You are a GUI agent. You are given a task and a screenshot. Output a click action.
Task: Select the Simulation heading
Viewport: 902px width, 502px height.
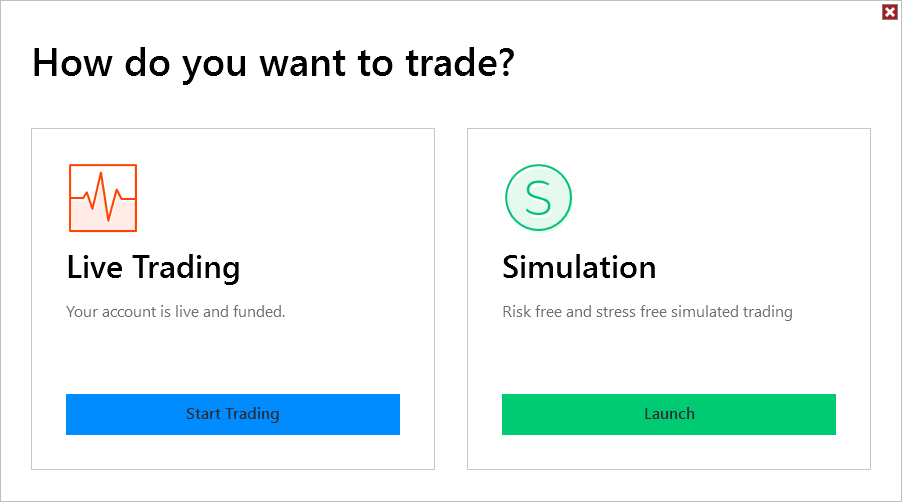579,268
